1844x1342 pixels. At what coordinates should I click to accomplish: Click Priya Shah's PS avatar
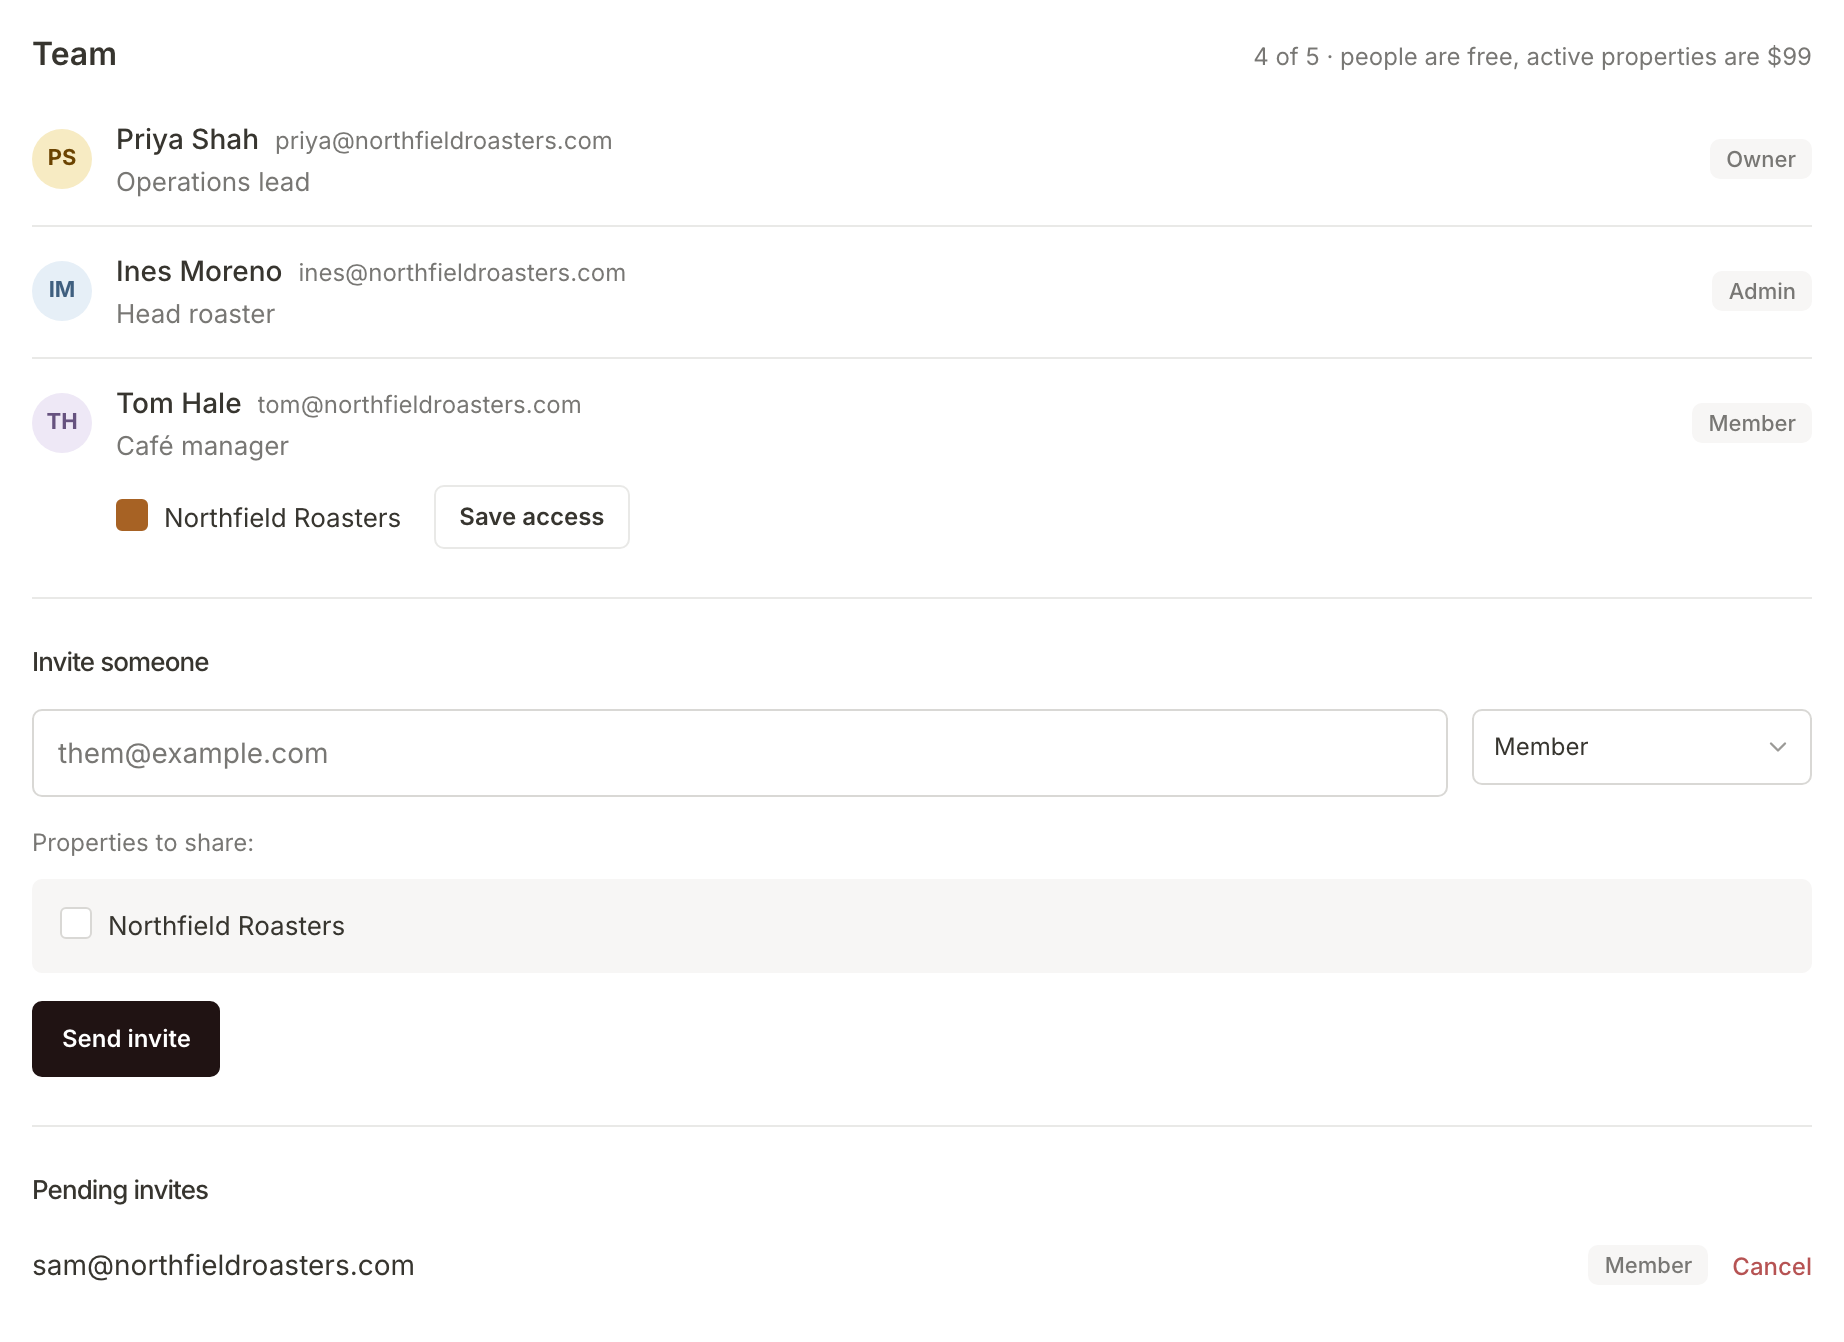click(x=62, y=159)
